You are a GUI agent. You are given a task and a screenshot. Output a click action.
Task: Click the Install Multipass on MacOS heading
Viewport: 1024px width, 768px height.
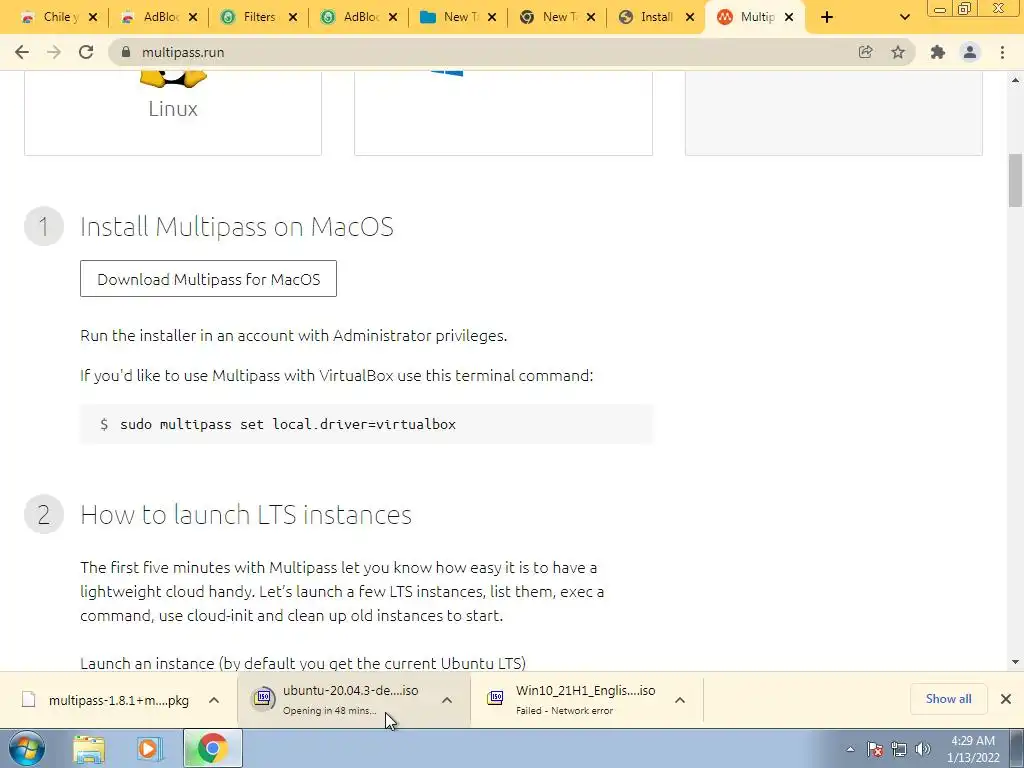tap(236, 227)
